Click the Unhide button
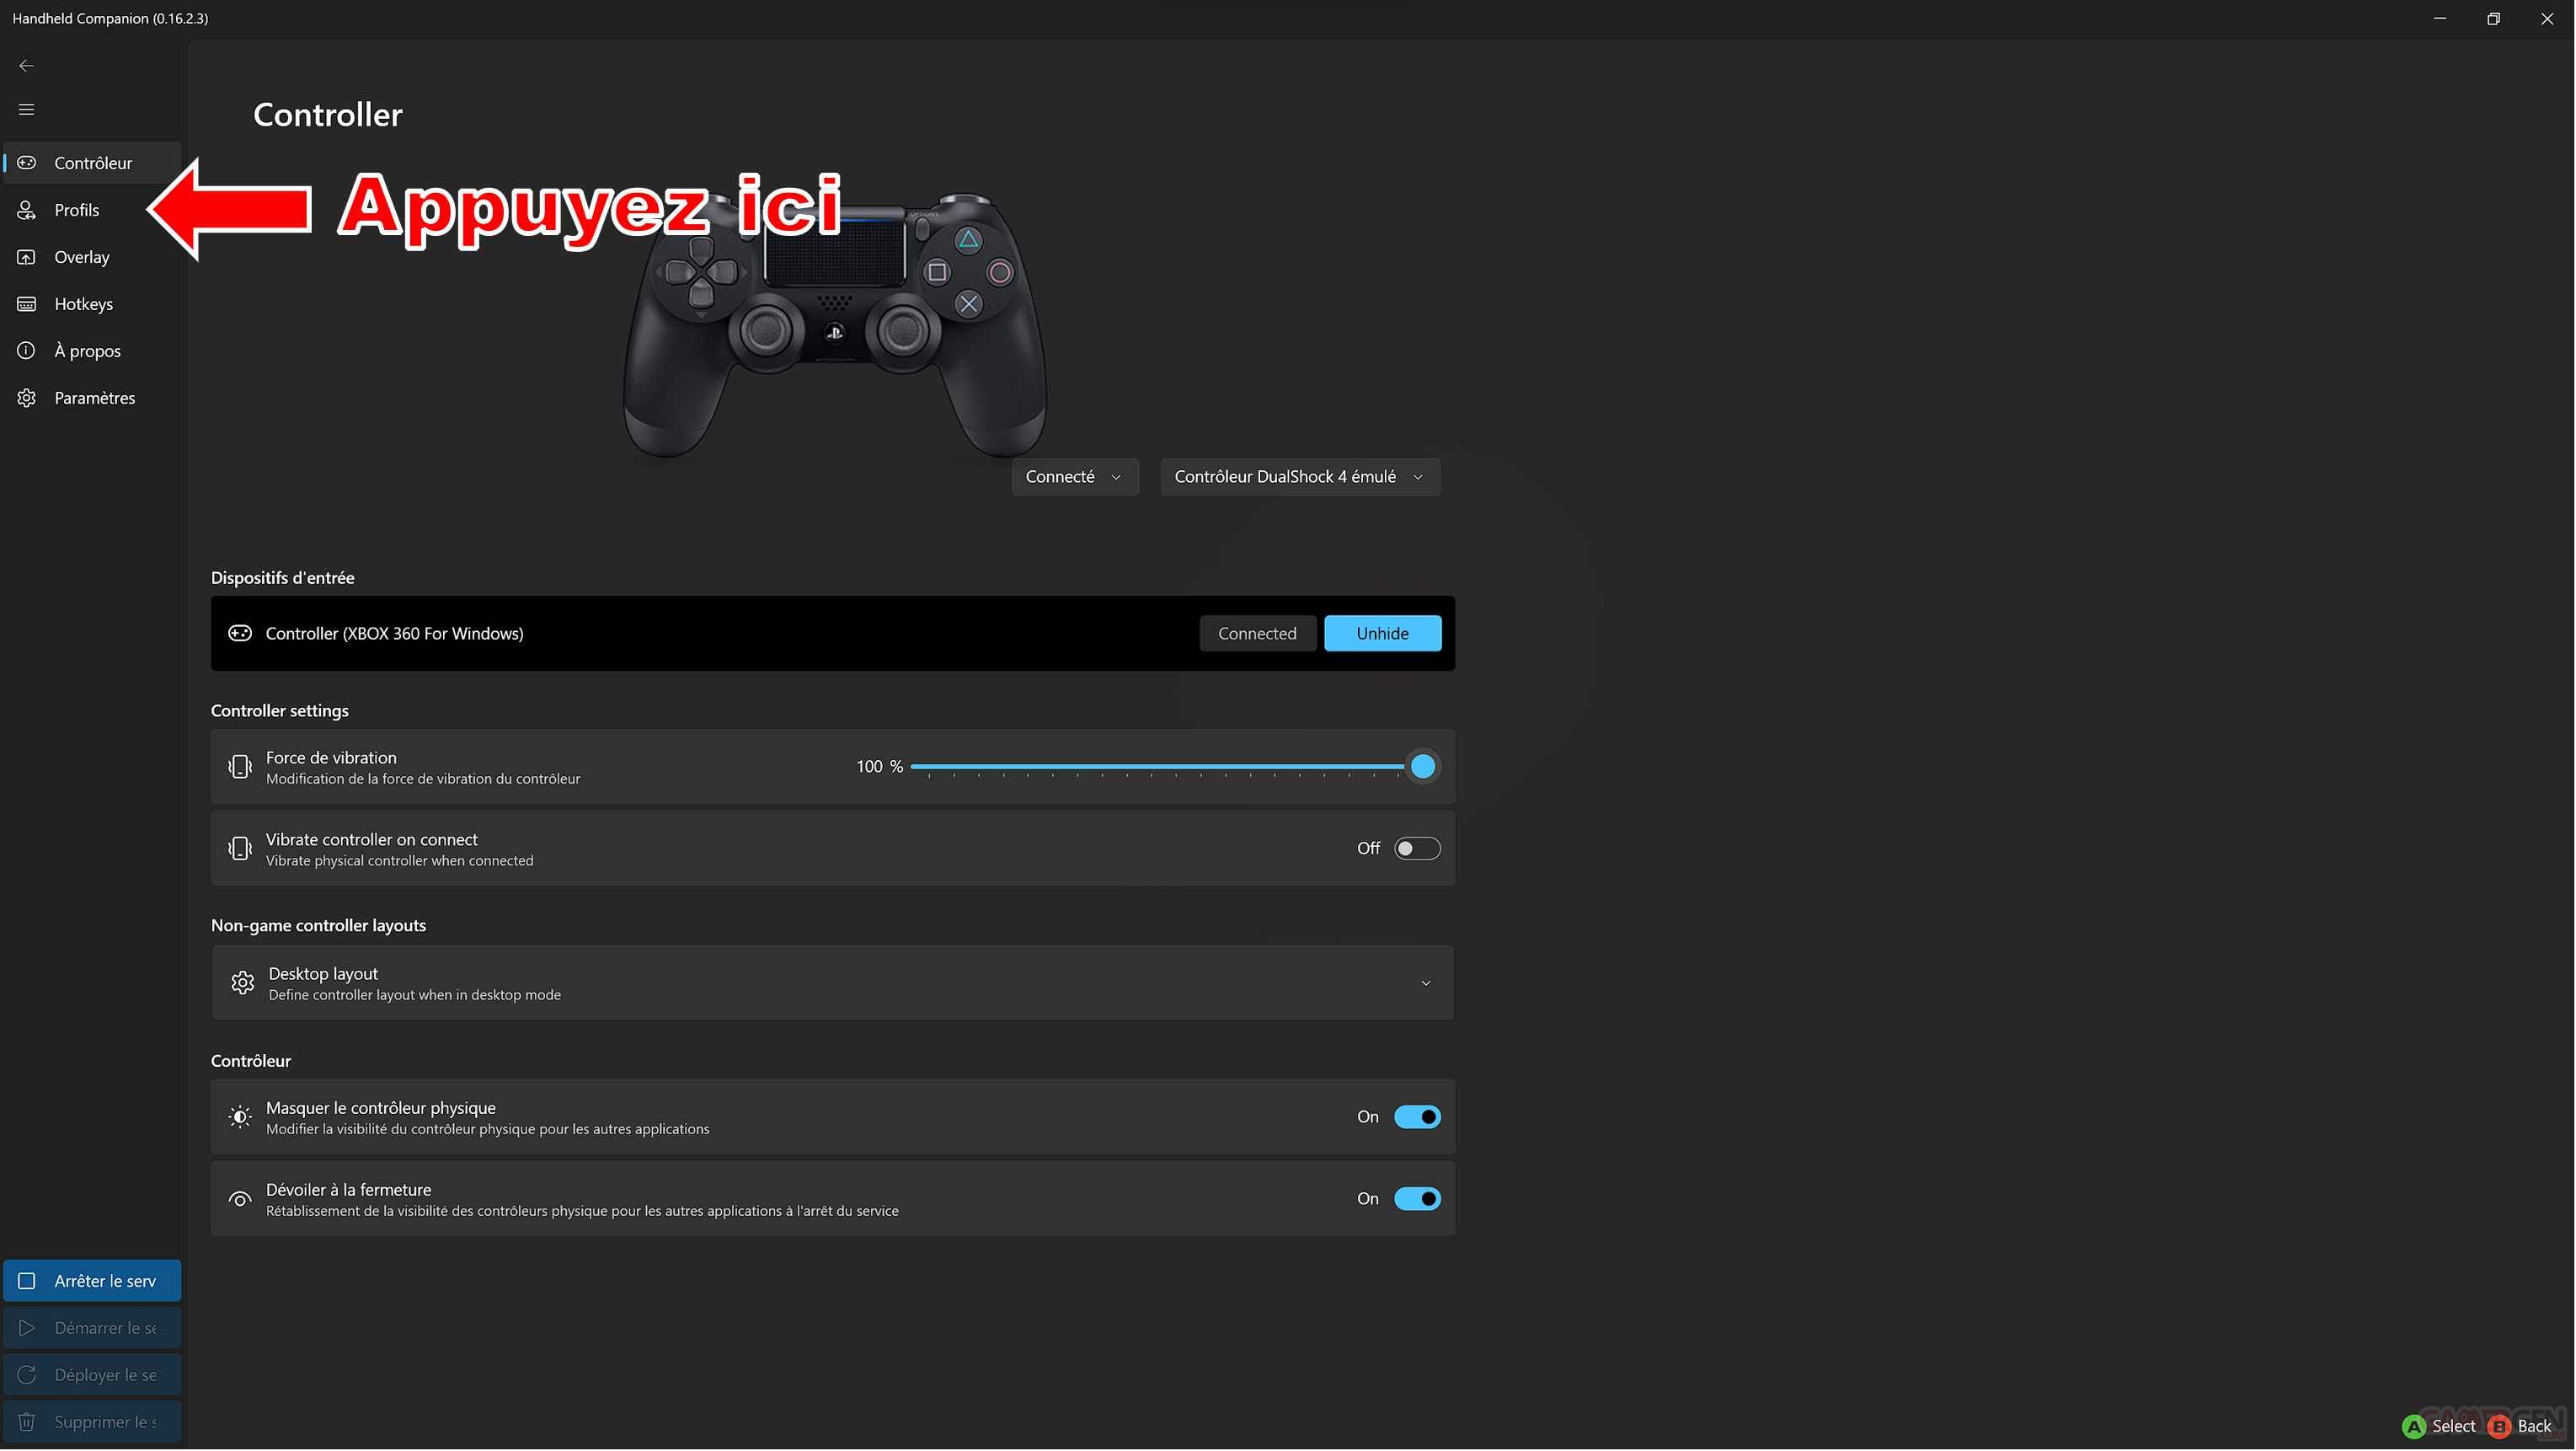This screenshot has width=2576, height=1451. click(x=1382, y=634)
